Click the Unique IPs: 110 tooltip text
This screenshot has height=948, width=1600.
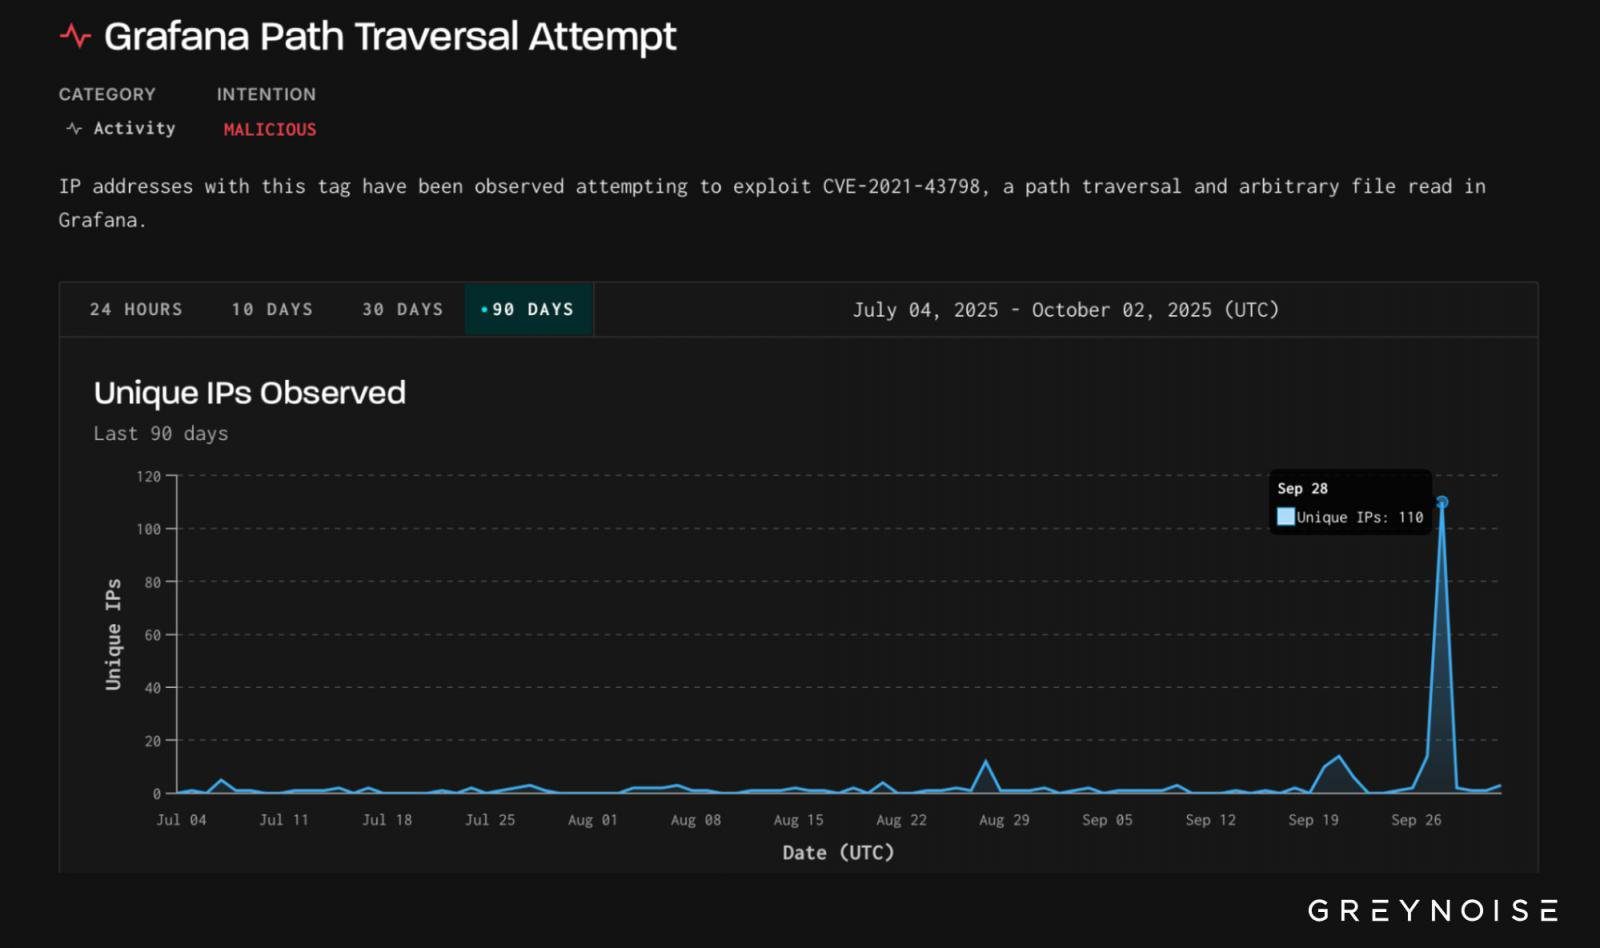(x=1359, y=517)
